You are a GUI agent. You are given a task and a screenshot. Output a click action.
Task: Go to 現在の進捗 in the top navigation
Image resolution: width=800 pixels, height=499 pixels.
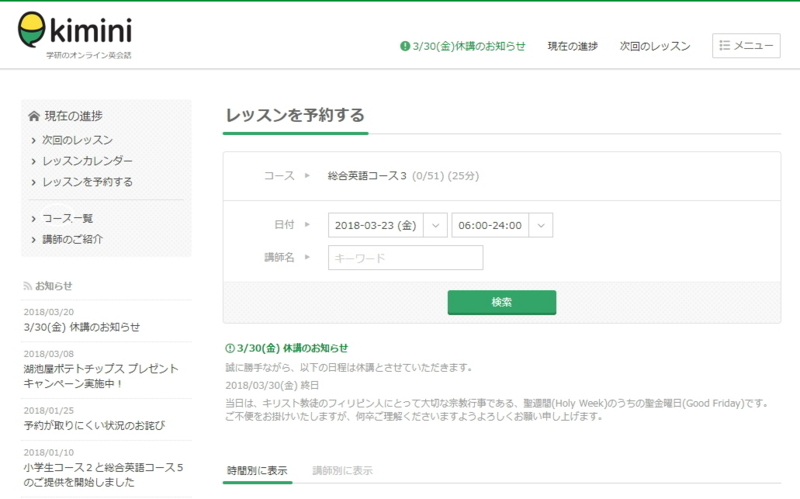(572, 46)
